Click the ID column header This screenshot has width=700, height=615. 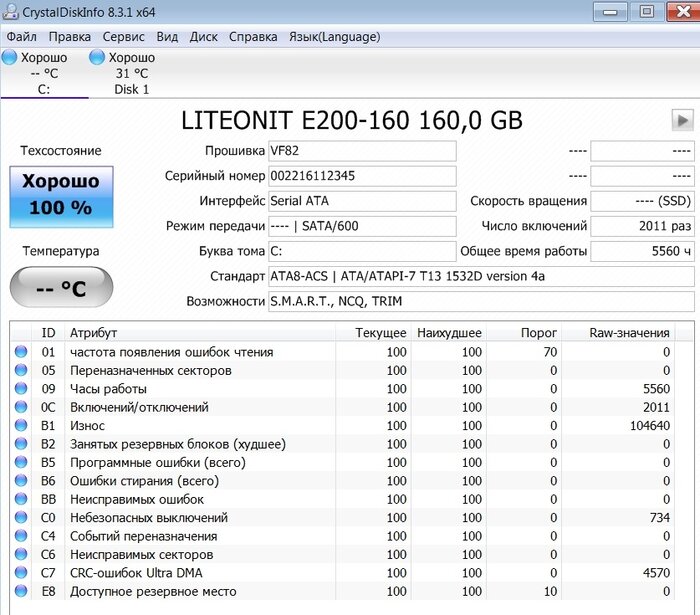coord(48,332)
